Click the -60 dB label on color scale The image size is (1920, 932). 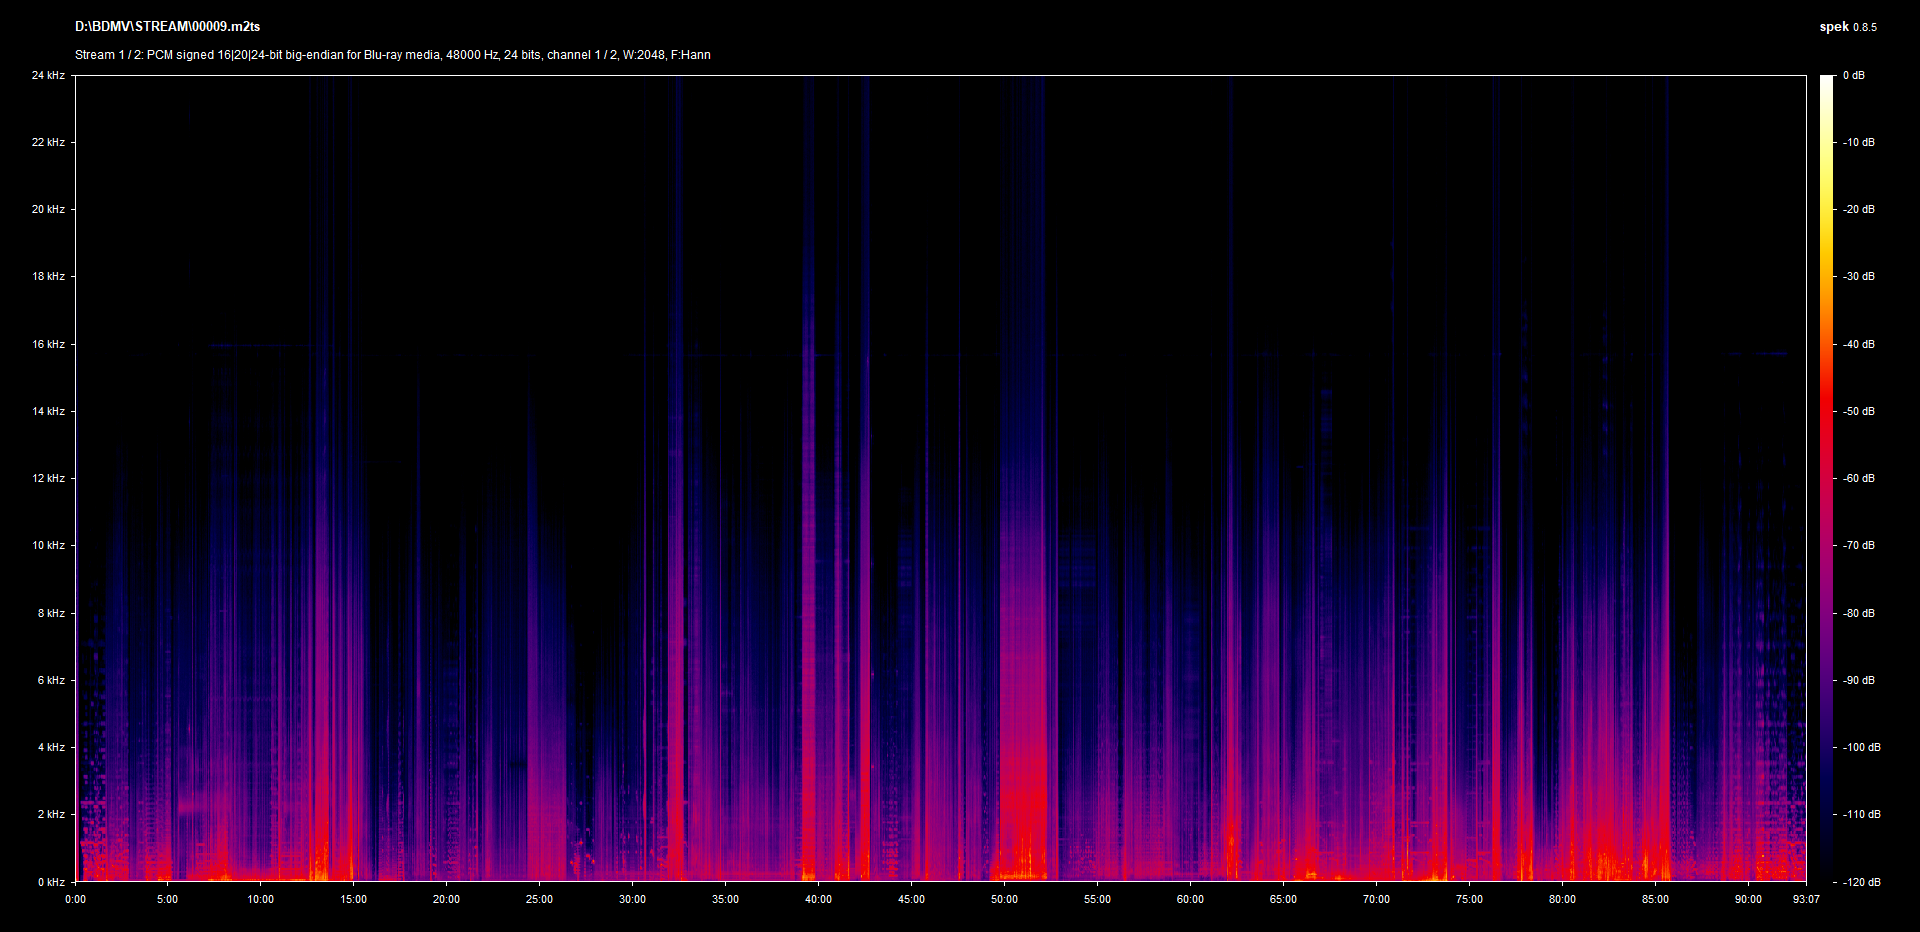[1858, 478]
